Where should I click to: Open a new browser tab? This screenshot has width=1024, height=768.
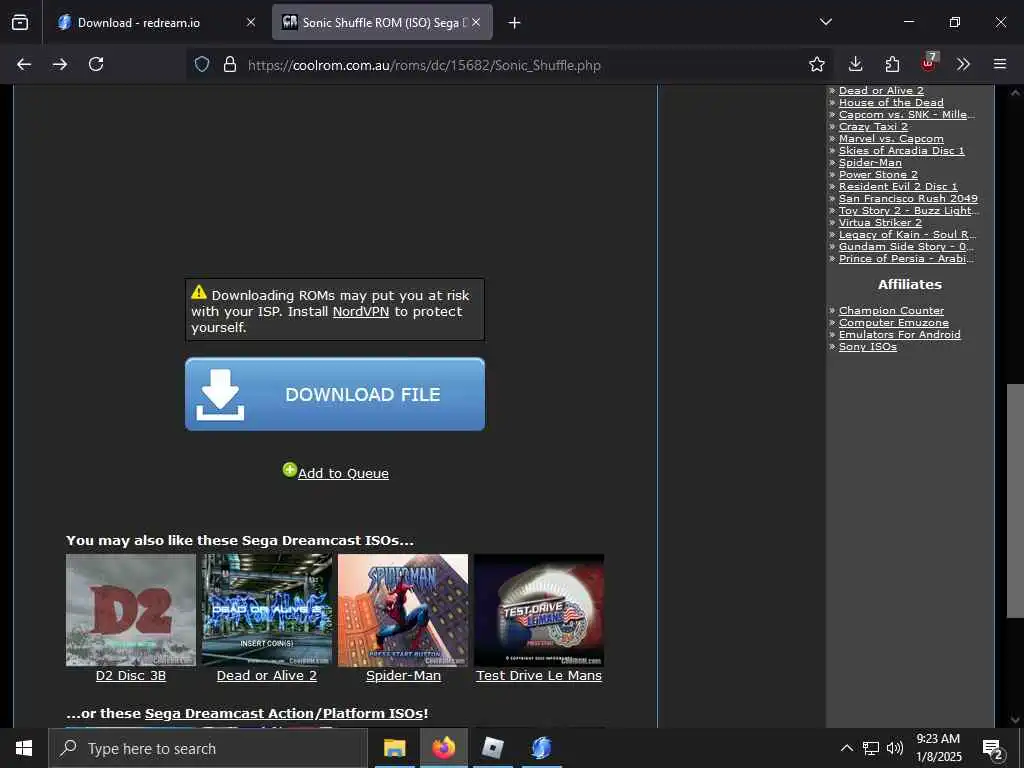[x=515, y=23]
